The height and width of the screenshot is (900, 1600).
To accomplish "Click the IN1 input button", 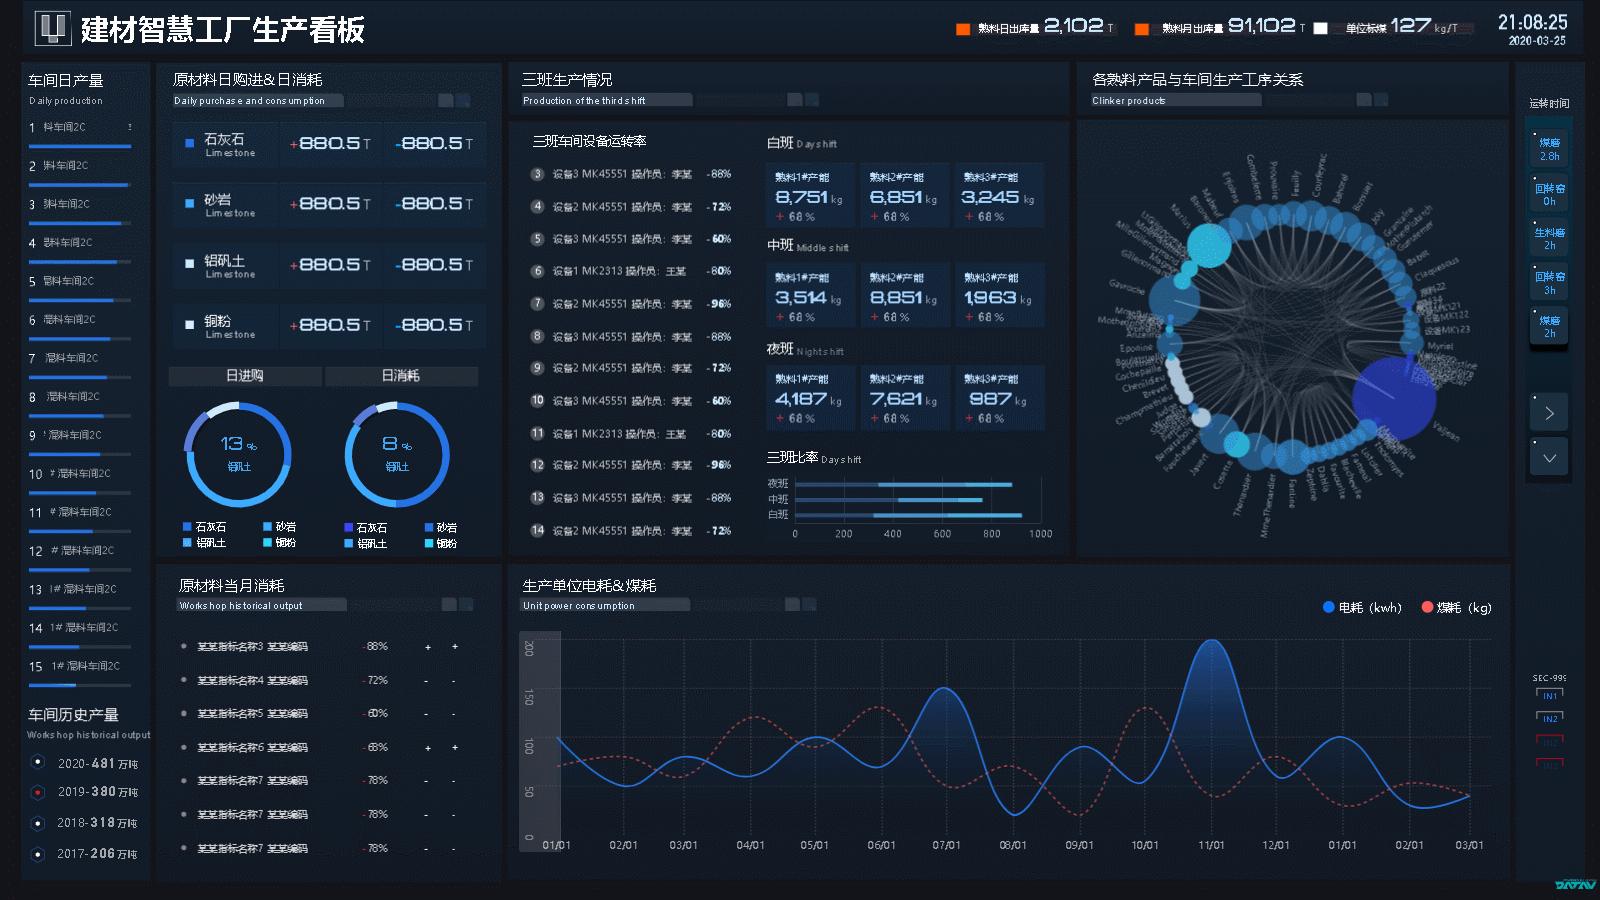I will tap(1549, 695).
